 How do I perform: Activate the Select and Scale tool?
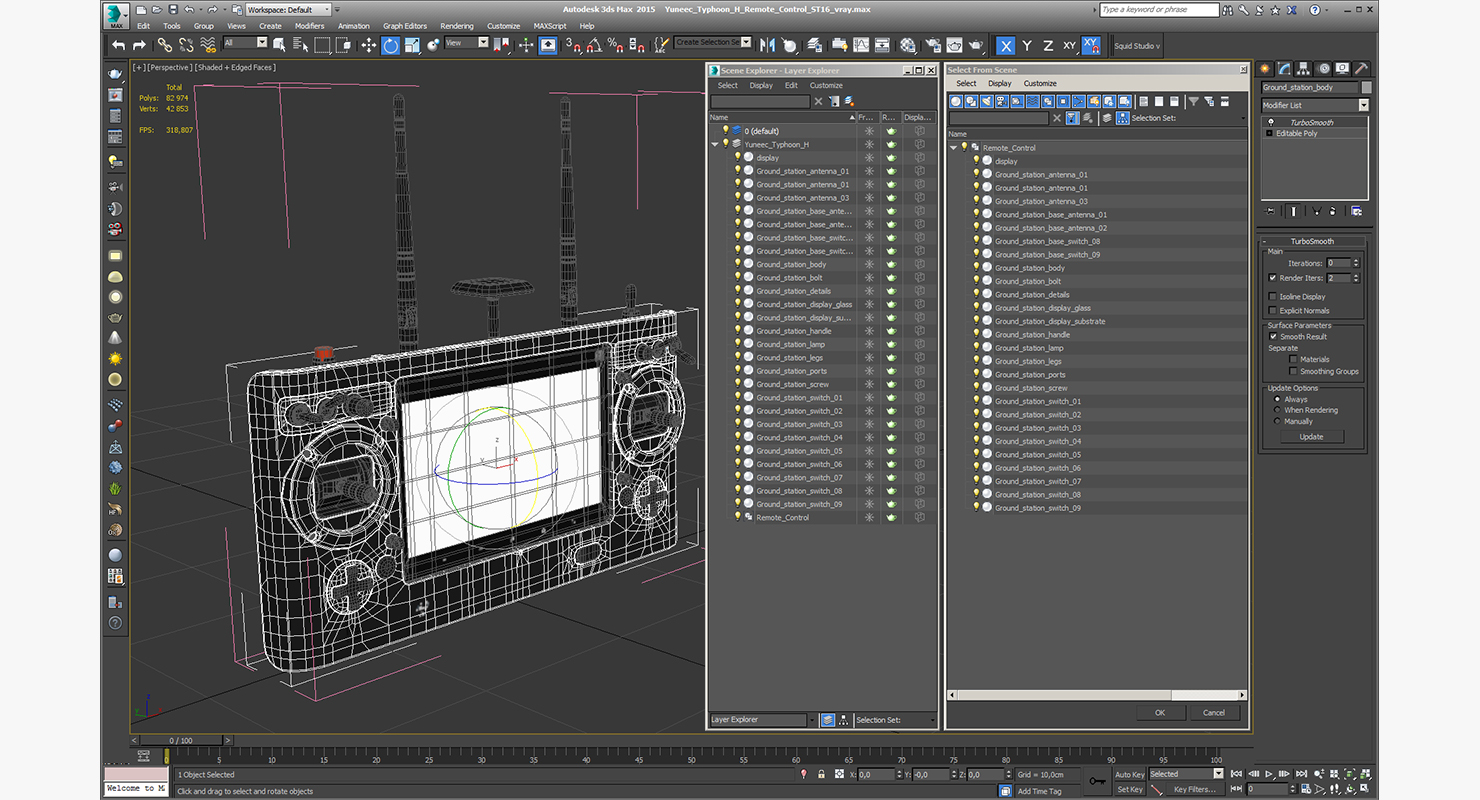point(411,45)
